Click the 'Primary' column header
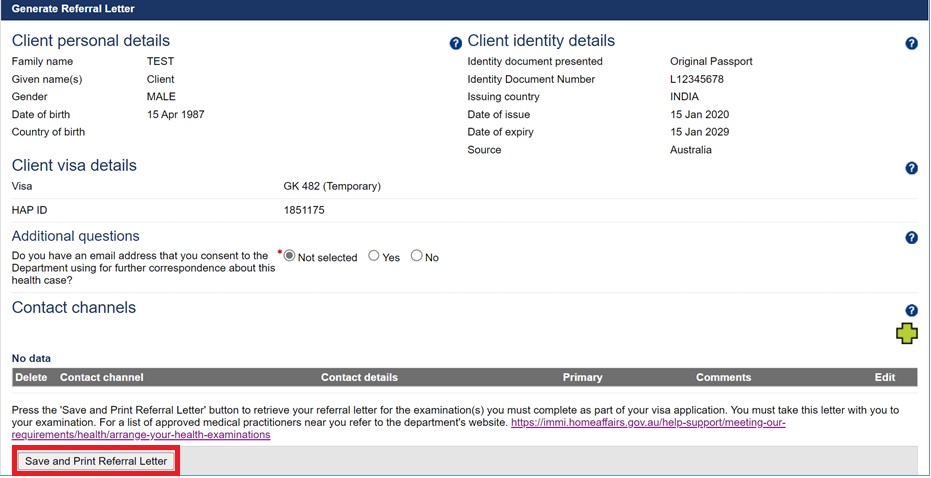Image resolution: width=931 pixels, height=478 pixels. pyautogui.click(x=582, y=377)
